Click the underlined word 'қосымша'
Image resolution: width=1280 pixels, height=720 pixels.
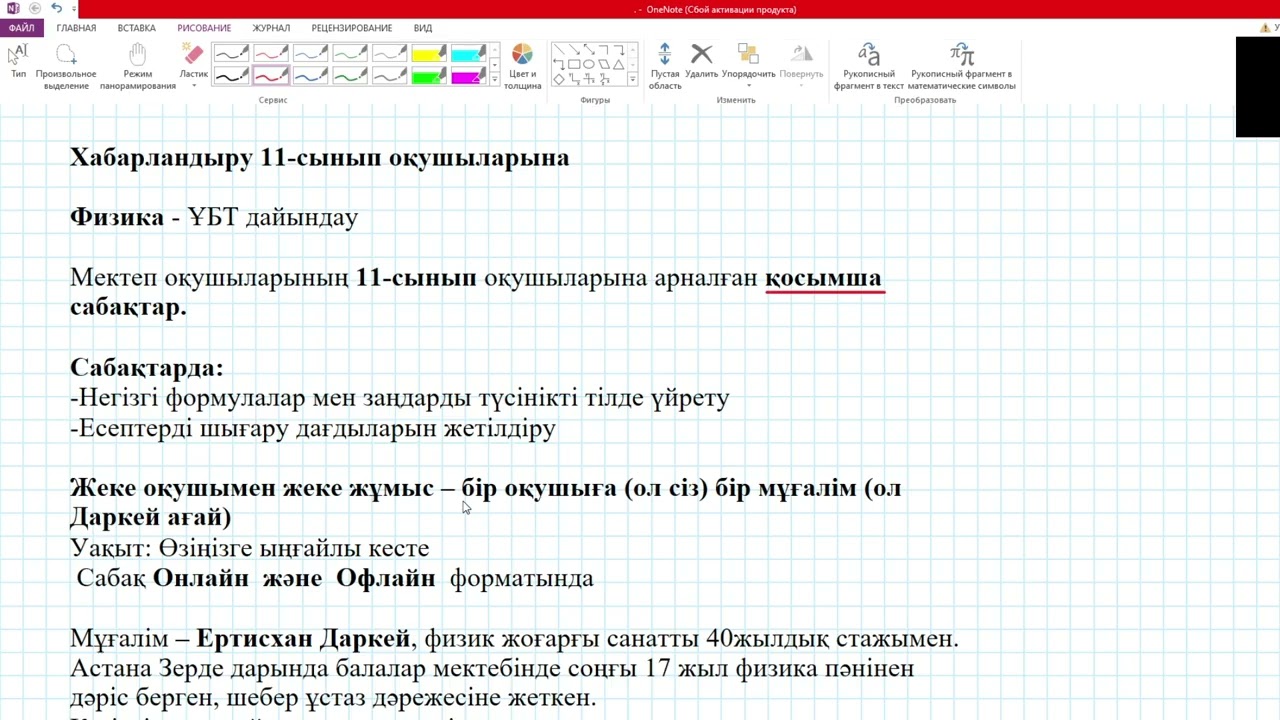[x=823, y=279]
